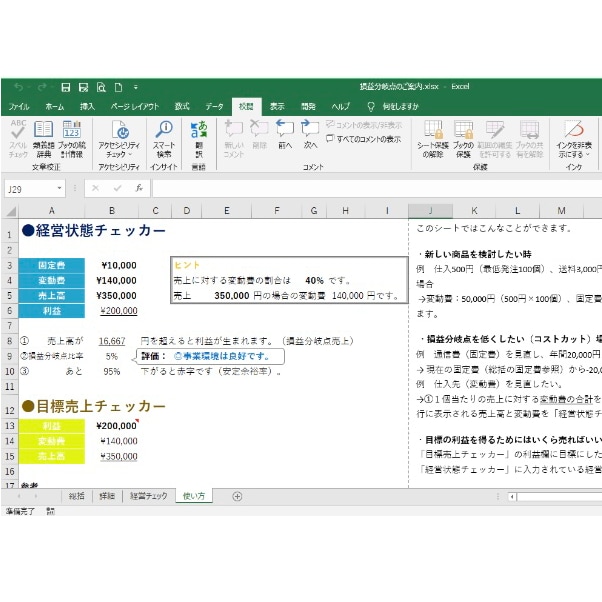Click the Save As icon in quick access toolbar
The width and height of the screenshot is (602, 602).
[x=83, y=88]
